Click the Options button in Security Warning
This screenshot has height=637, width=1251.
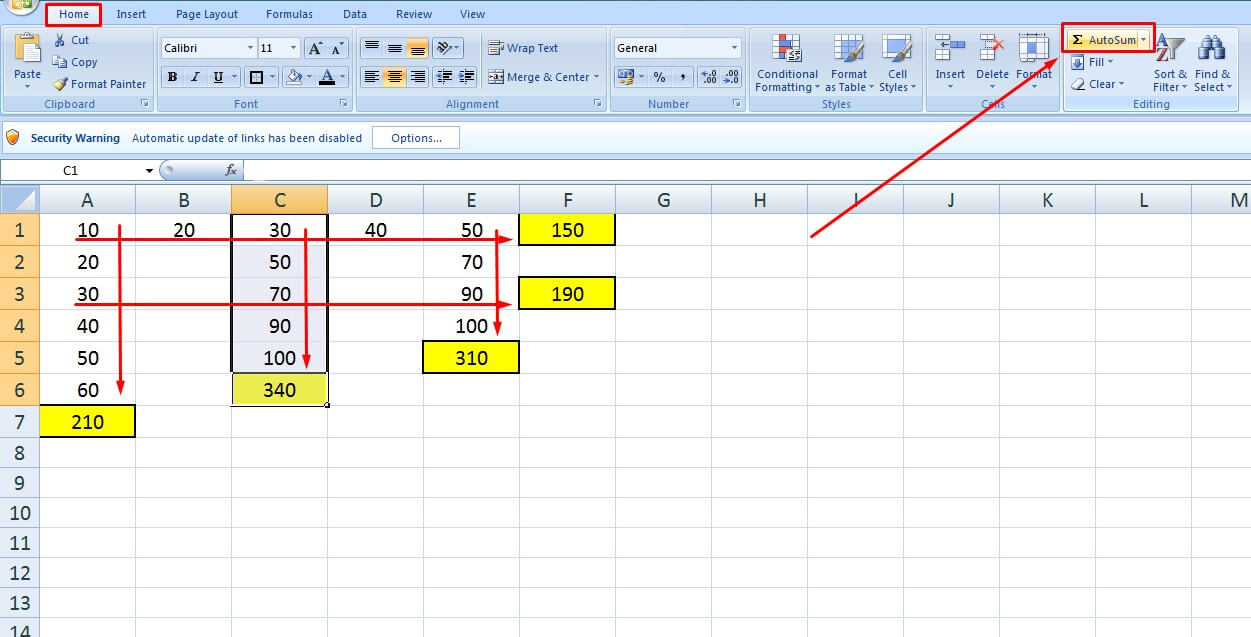[416, 137]
